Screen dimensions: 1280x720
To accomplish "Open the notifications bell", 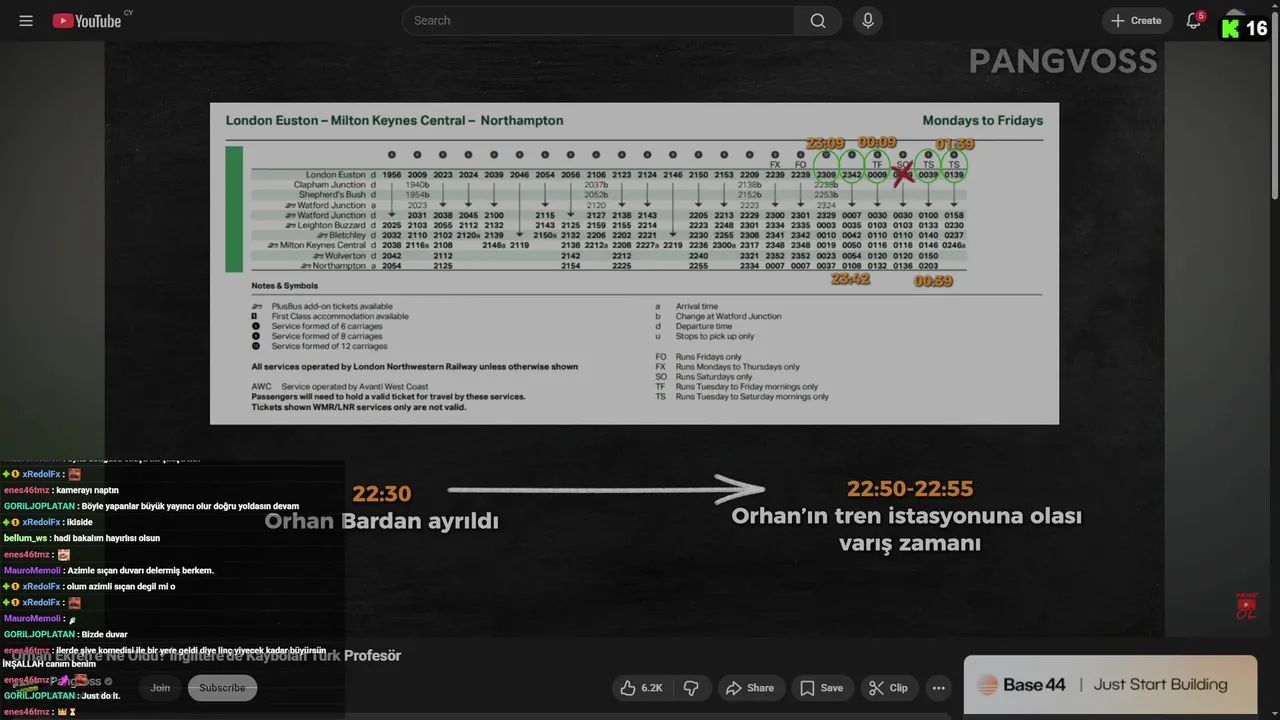I will 1193,20.
